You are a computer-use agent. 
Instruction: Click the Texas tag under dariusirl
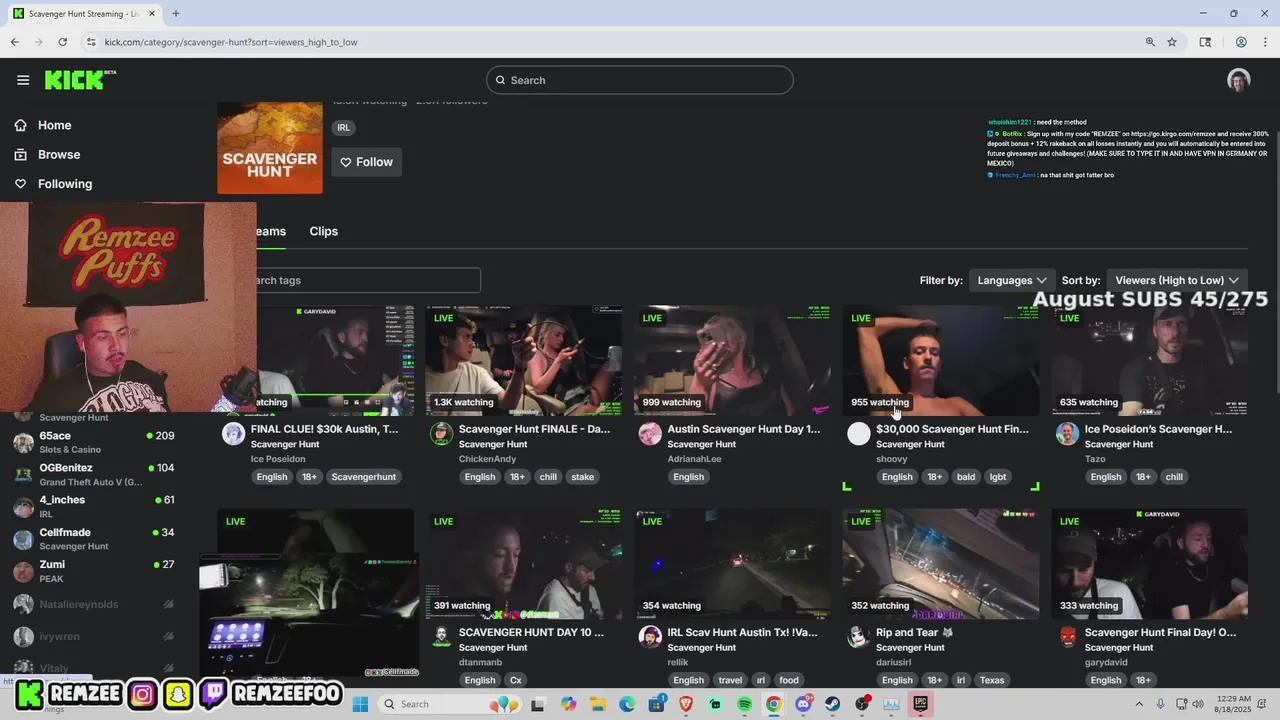pos(991,680)
